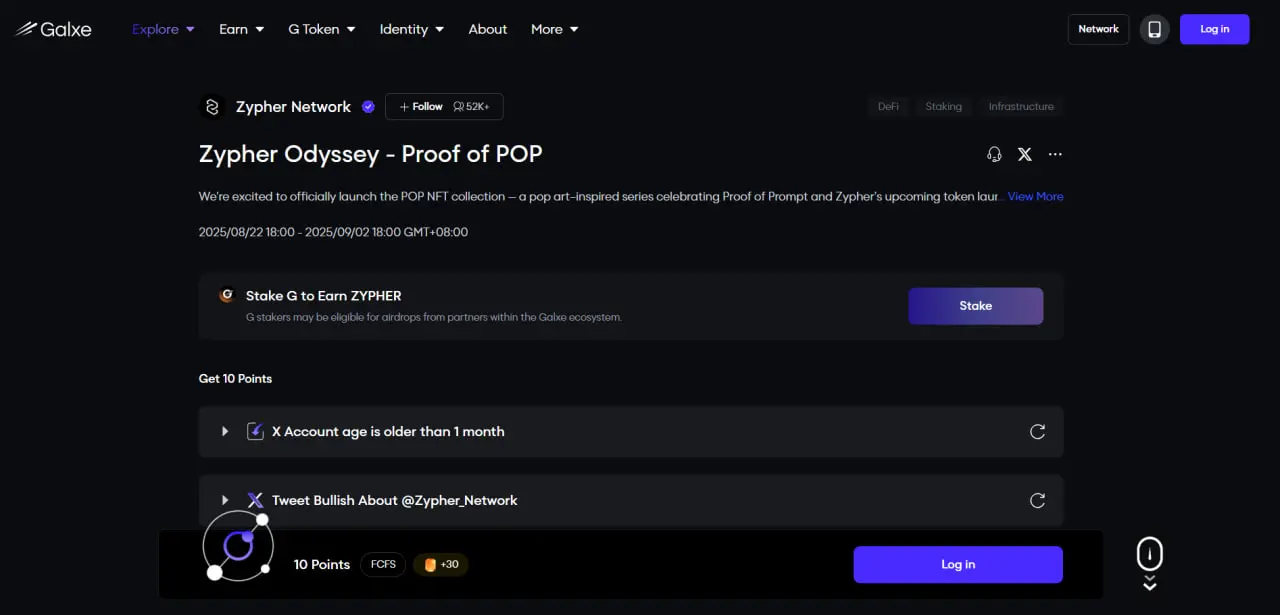Open the mobile app phone icon
The image size is (1280, 615).
tap(1154, 29)
